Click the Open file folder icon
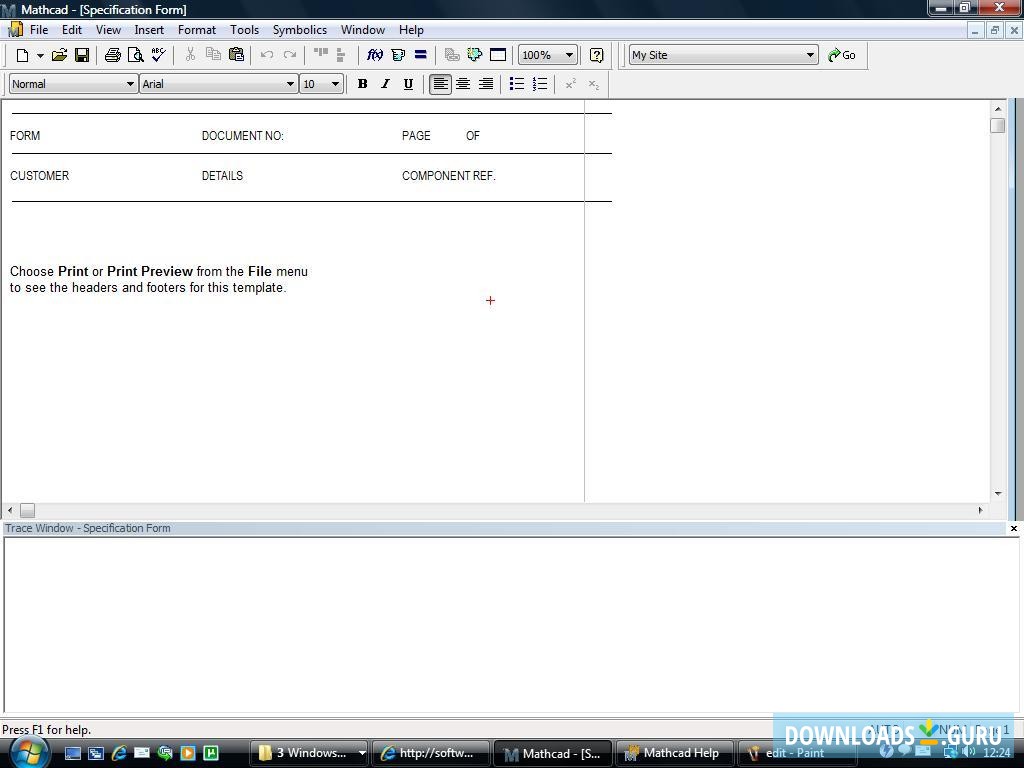Image resolution: width=1024 pixels, height=768 pixels. [x=59, y=56]
